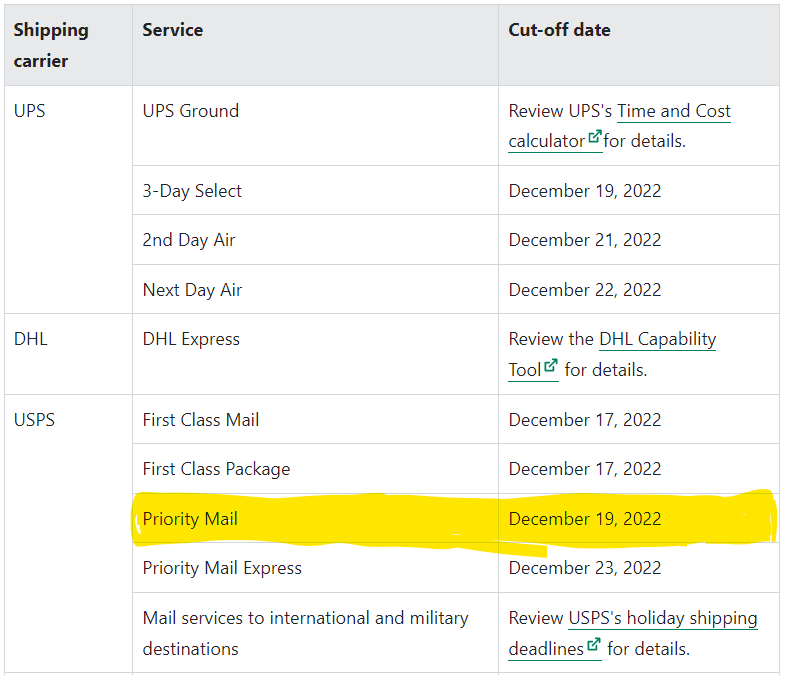Select the highlighted Priority Mail cell
Screen dimensions: 786x675
315,518
